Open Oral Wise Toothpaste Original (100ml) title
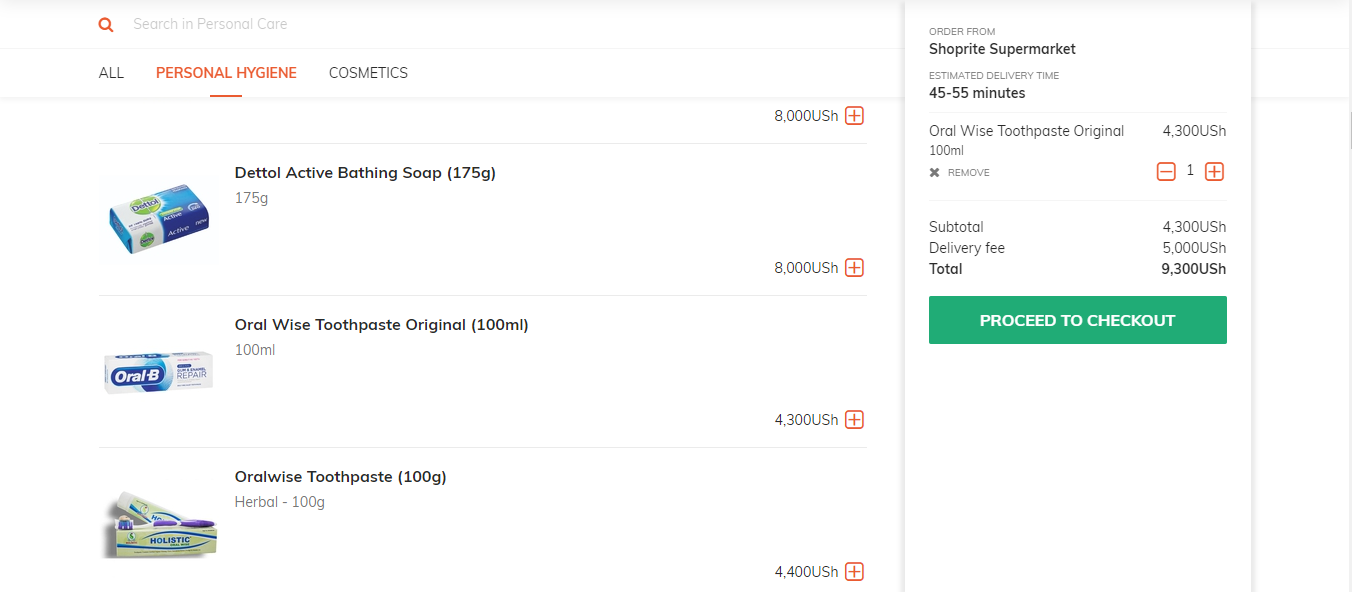This screenshot has width=1352, height=592. [382, 325]
